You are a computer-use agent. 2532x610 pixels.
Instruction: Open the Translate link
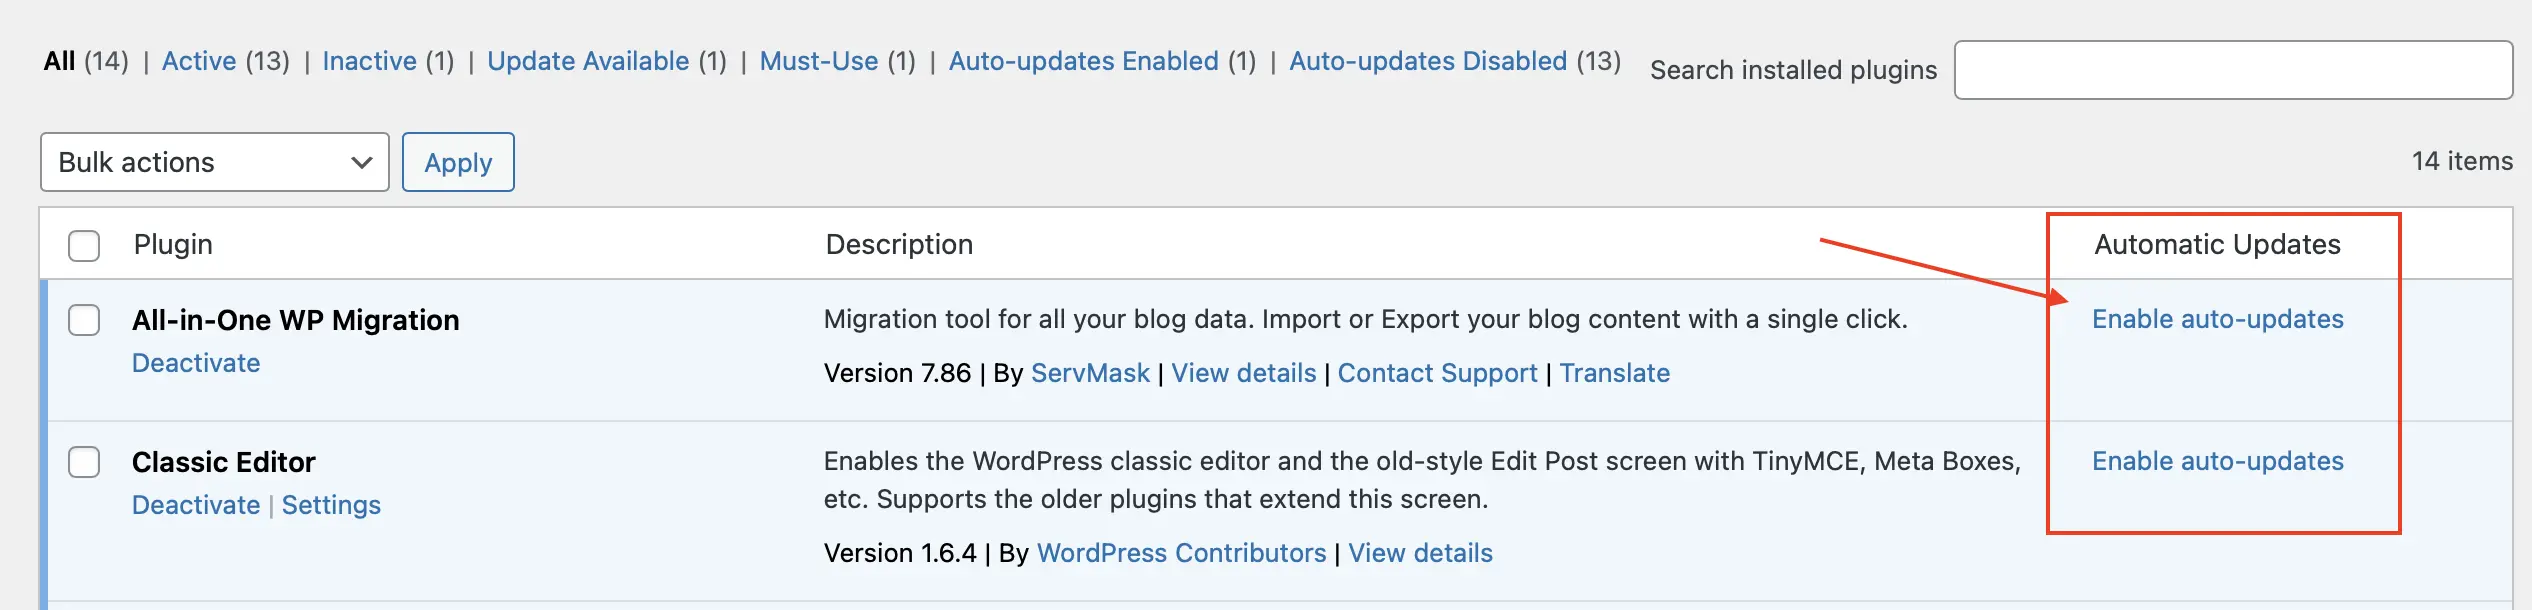(x=1614, y=373)
